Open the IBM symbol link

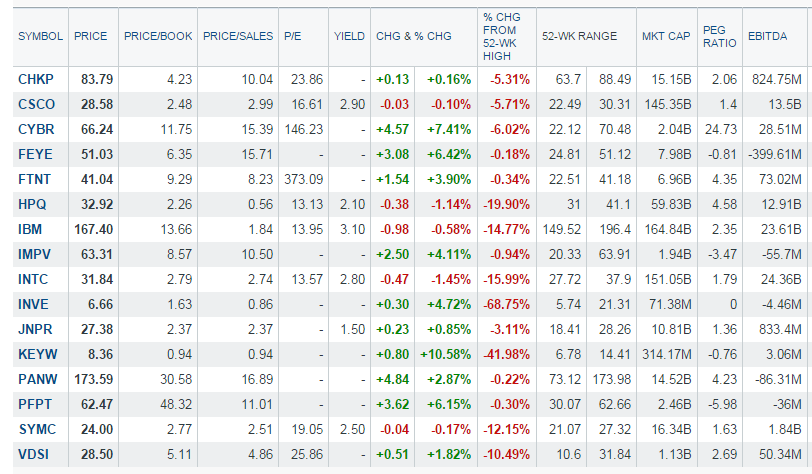coord(29,229)
